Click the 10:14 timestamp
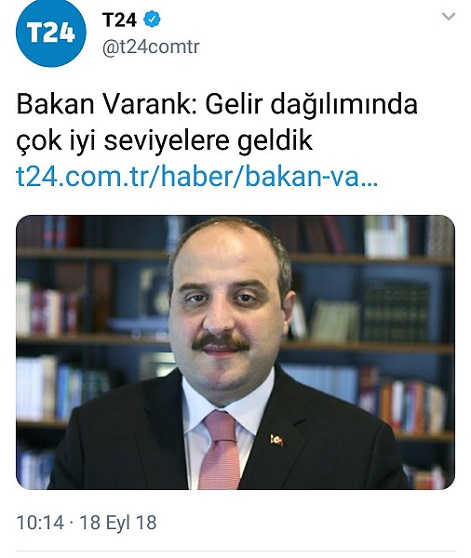The image size is (471, 558). [40, 522]
